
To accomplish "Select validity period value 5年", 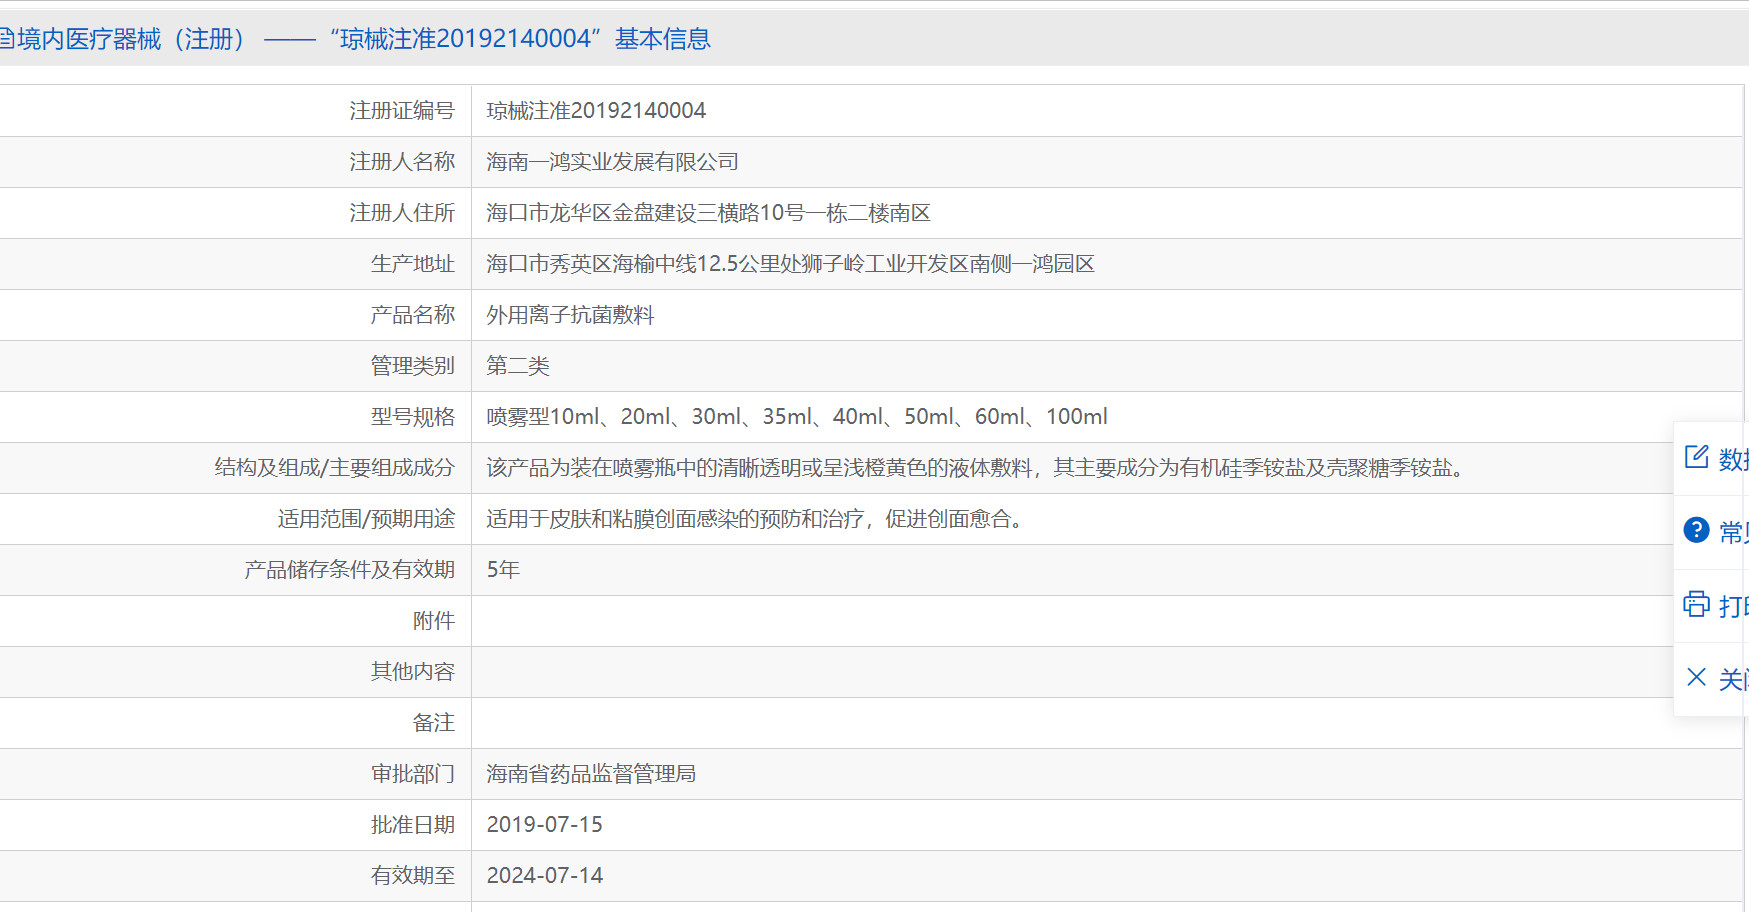I will tap(503, 570).
